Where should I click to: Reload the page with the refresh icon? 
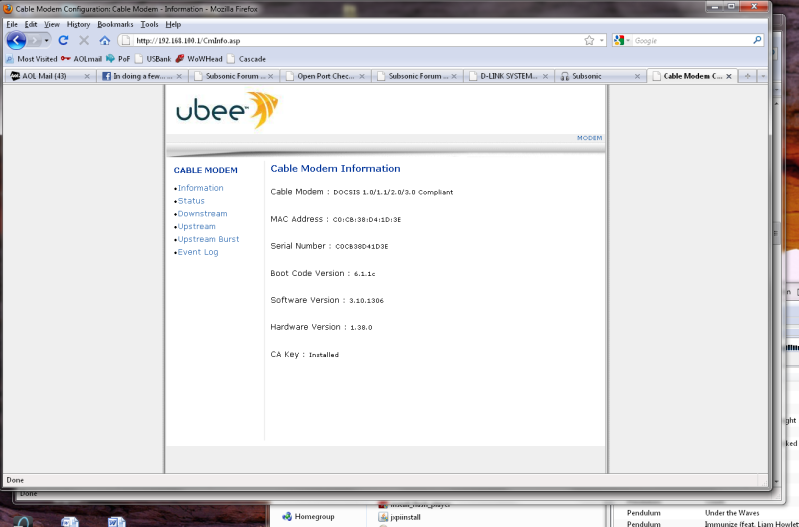point(63,40)
